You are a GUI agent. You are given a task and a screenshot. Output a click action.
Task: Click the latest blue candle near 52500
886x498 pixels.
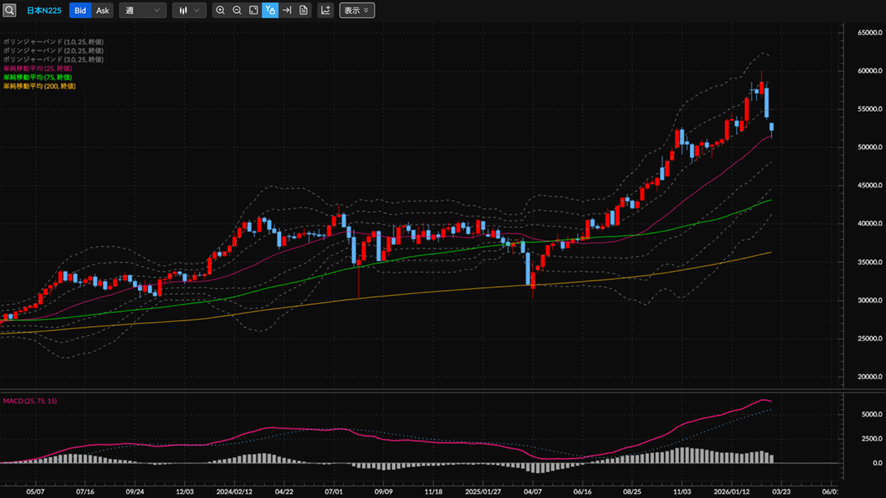[x=771, y=128]
